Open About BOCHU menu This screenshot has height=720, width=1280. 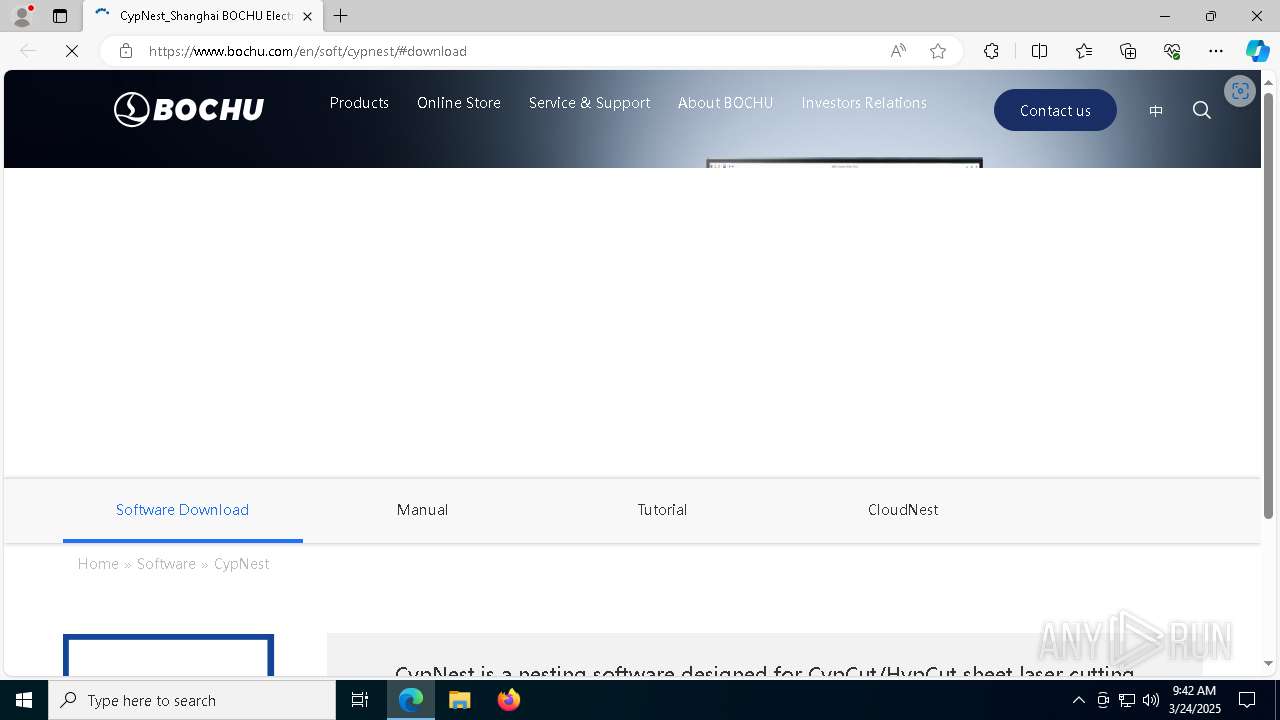[725, 103]
